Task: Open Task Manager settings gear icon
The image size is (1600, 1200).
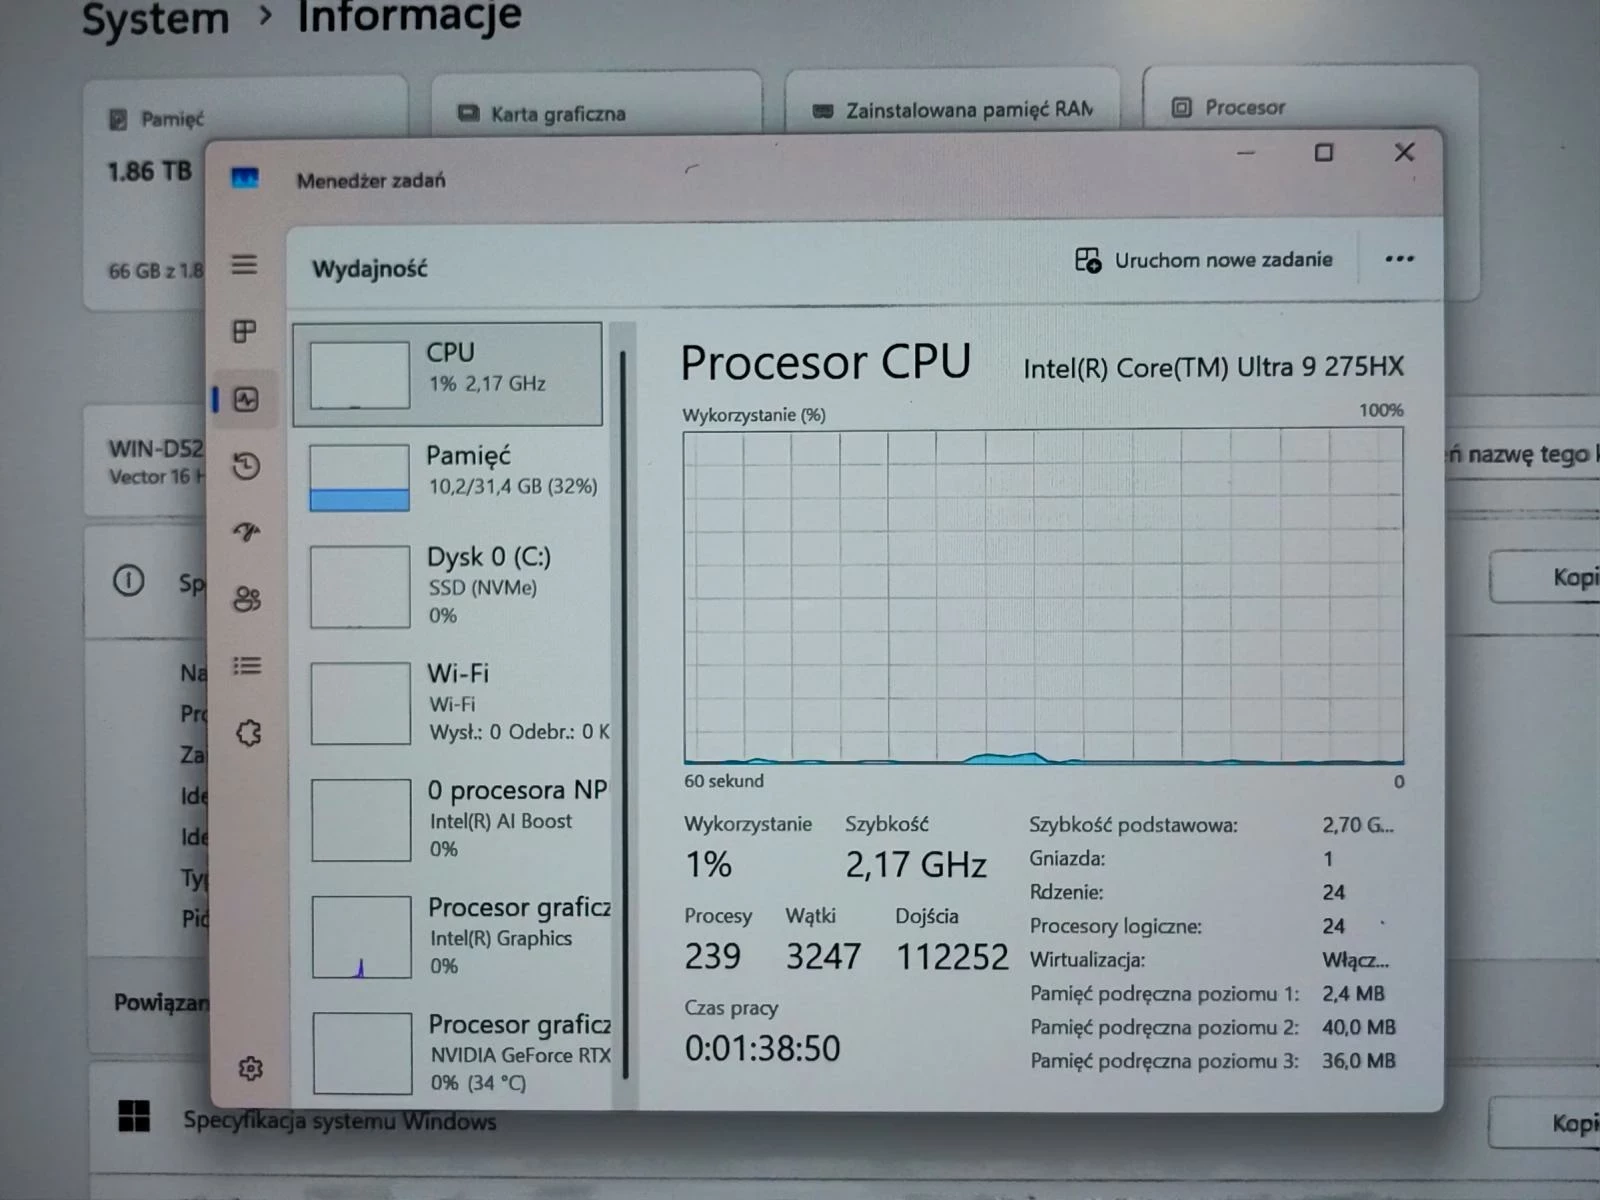Action: (x=250, y=1068)
